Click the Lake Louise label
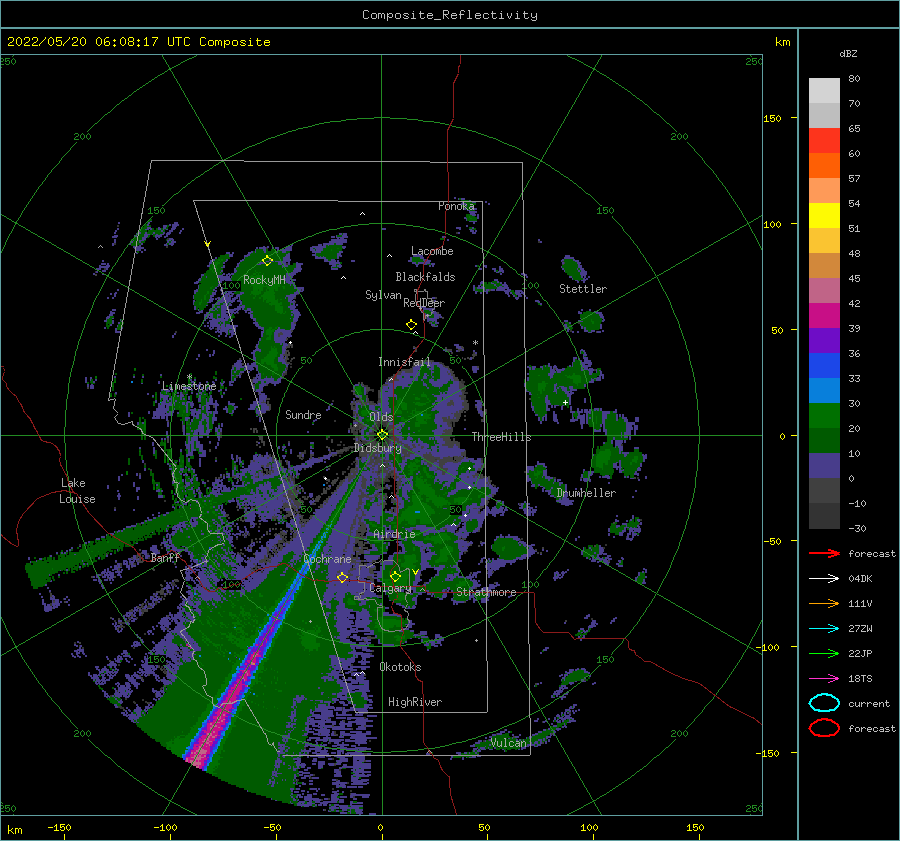900x841 pixels. coord(77,491)
